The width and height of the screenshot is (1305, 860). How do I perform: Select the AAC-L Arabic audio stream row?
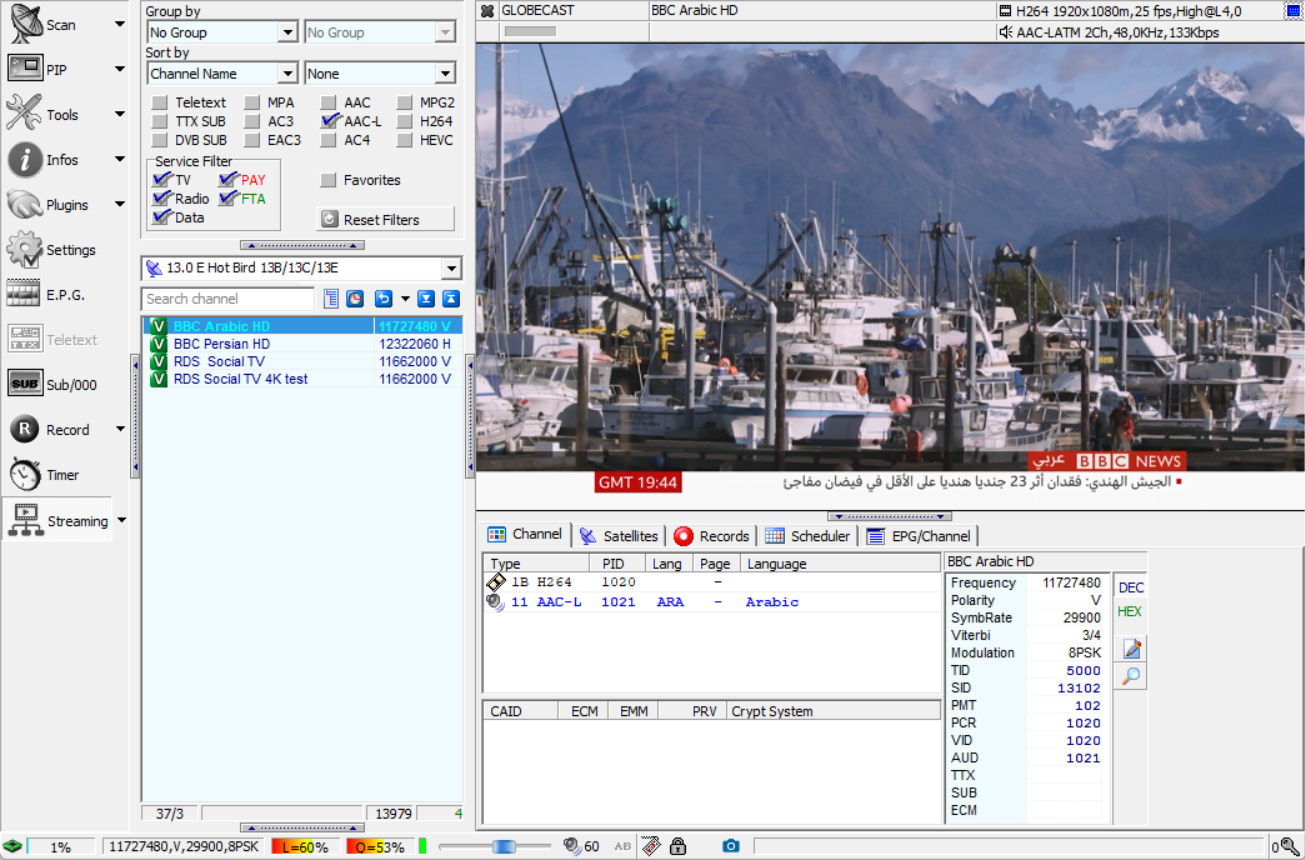pyautogui.click(x=711, y=602)
